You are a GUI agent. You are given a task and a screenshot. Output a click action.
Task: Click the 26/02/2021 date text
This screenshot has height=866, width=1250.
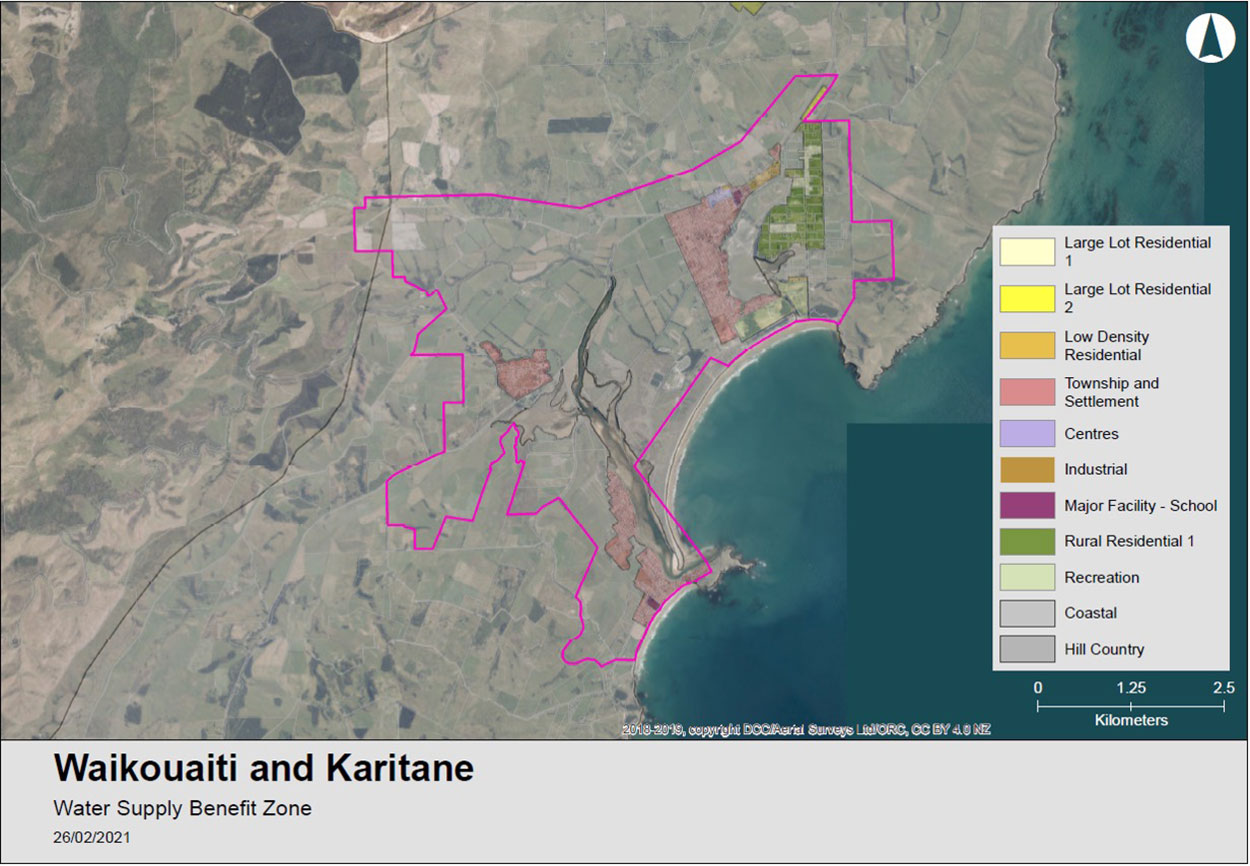(x=92, y=838)
